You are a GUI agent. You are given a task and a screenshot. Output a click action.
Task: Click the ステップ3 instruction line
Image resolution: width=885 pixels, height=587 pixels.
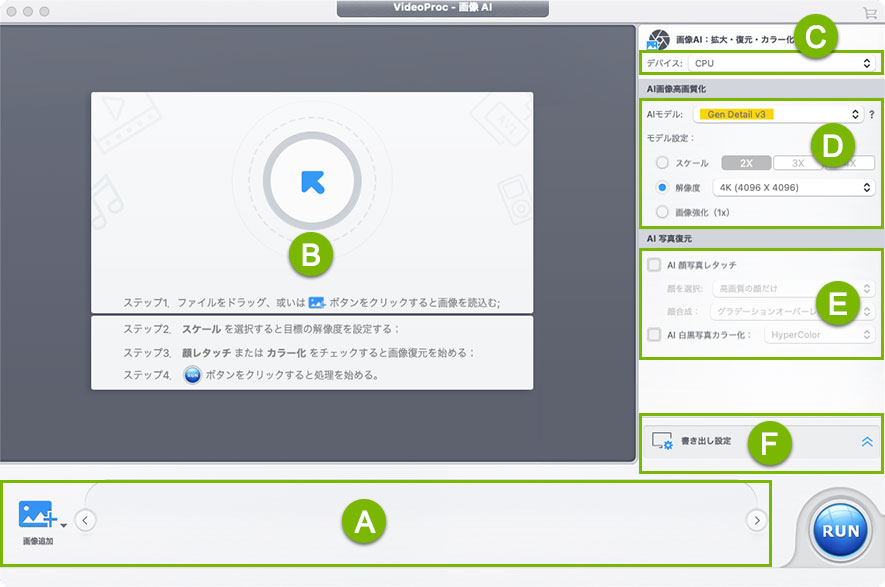pyautogui.click(x=299, y=353)
